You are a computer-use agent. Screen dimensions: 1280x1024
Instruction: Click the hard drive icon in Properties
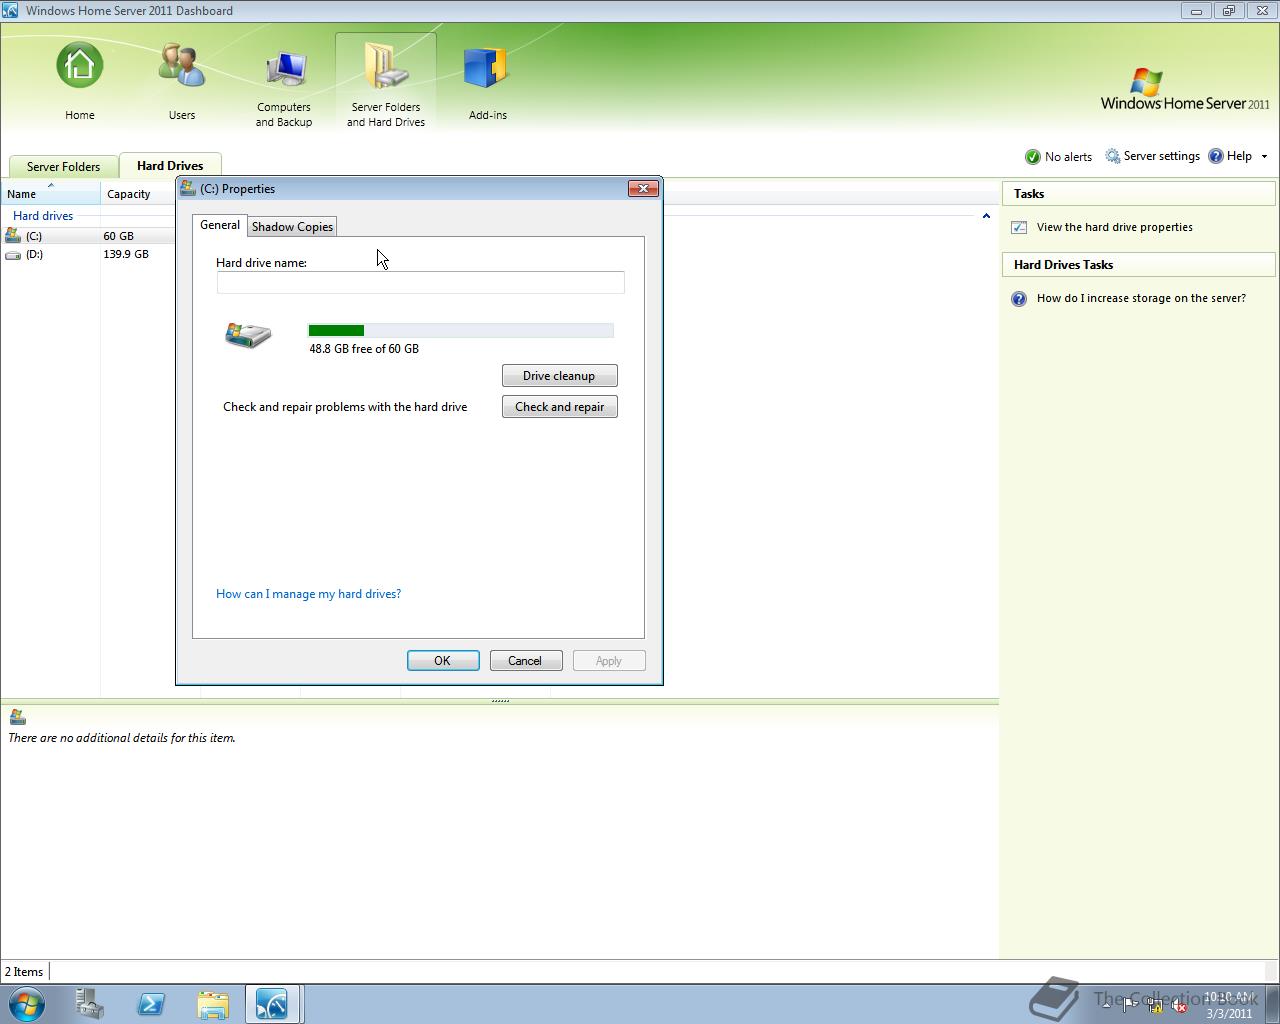click(x=248, y=335)
